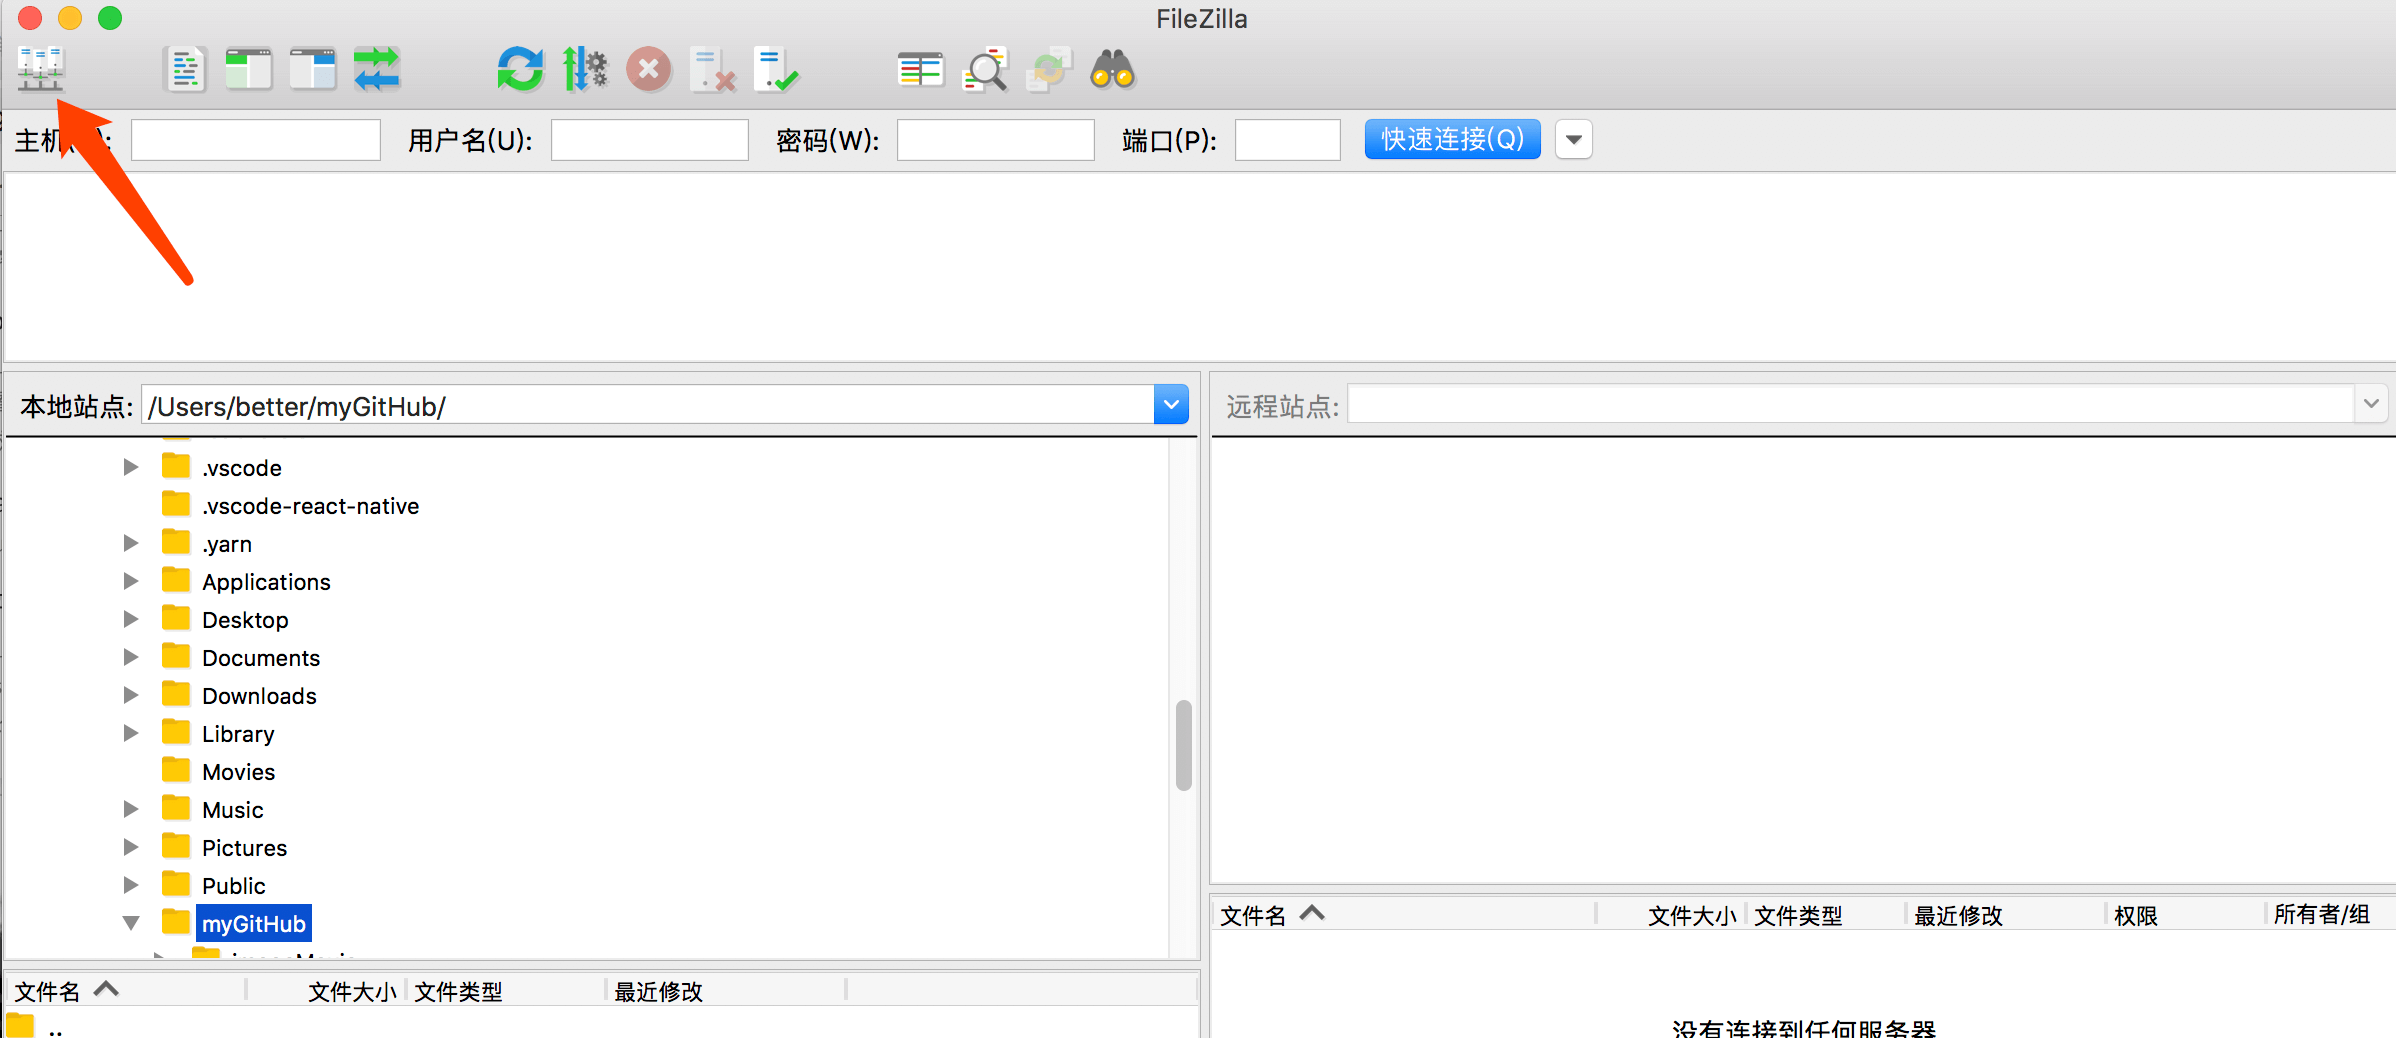Toggle directory comparison magnifier icon
This screenshot has height=1038, width=2396.
coord(985,70)
